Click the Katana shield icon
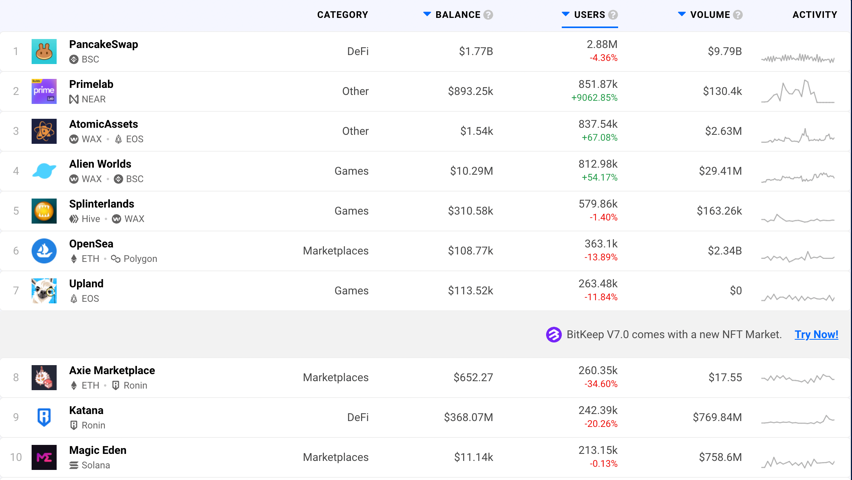This screenshot has width=852, height=480. pyautogui.click(x=44, y=417)
